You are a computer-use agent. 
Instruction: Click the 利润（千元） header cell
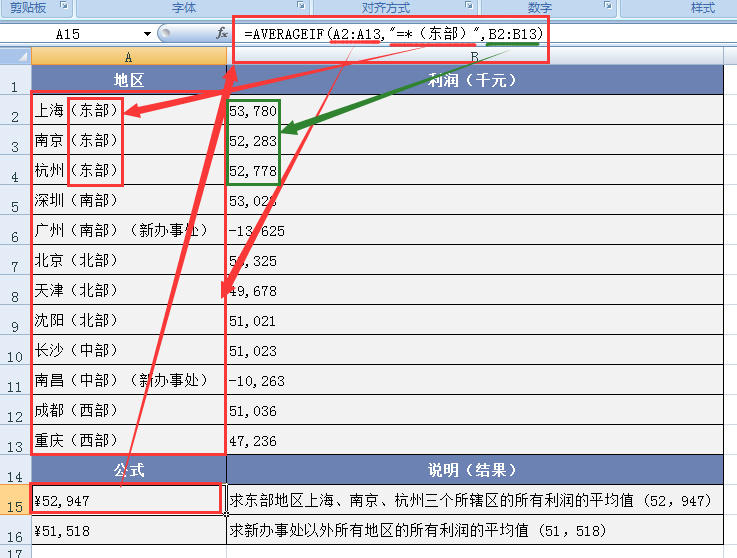pos(475,80)
